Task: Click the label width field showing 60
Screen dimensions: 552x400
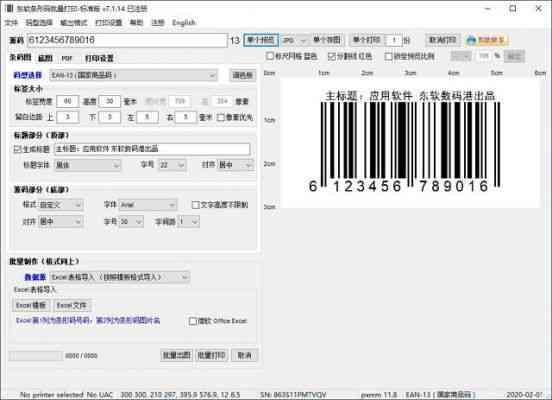Action: pos(68,101)
